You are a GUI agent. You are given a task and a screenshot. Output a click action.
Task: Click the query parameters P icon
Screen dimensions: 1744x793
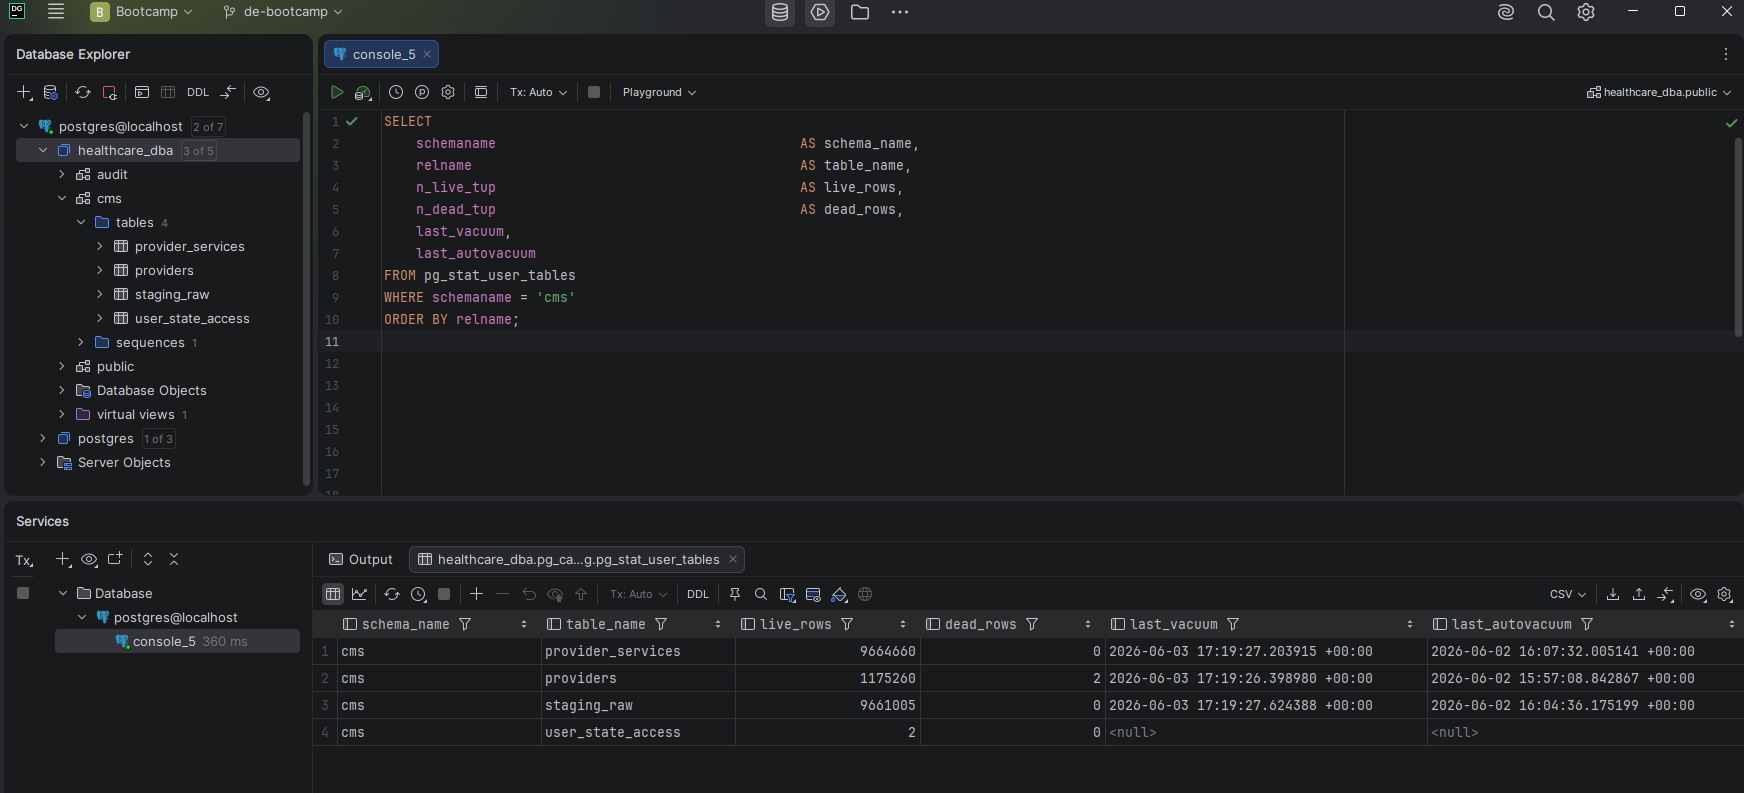(x=422, y=92)
